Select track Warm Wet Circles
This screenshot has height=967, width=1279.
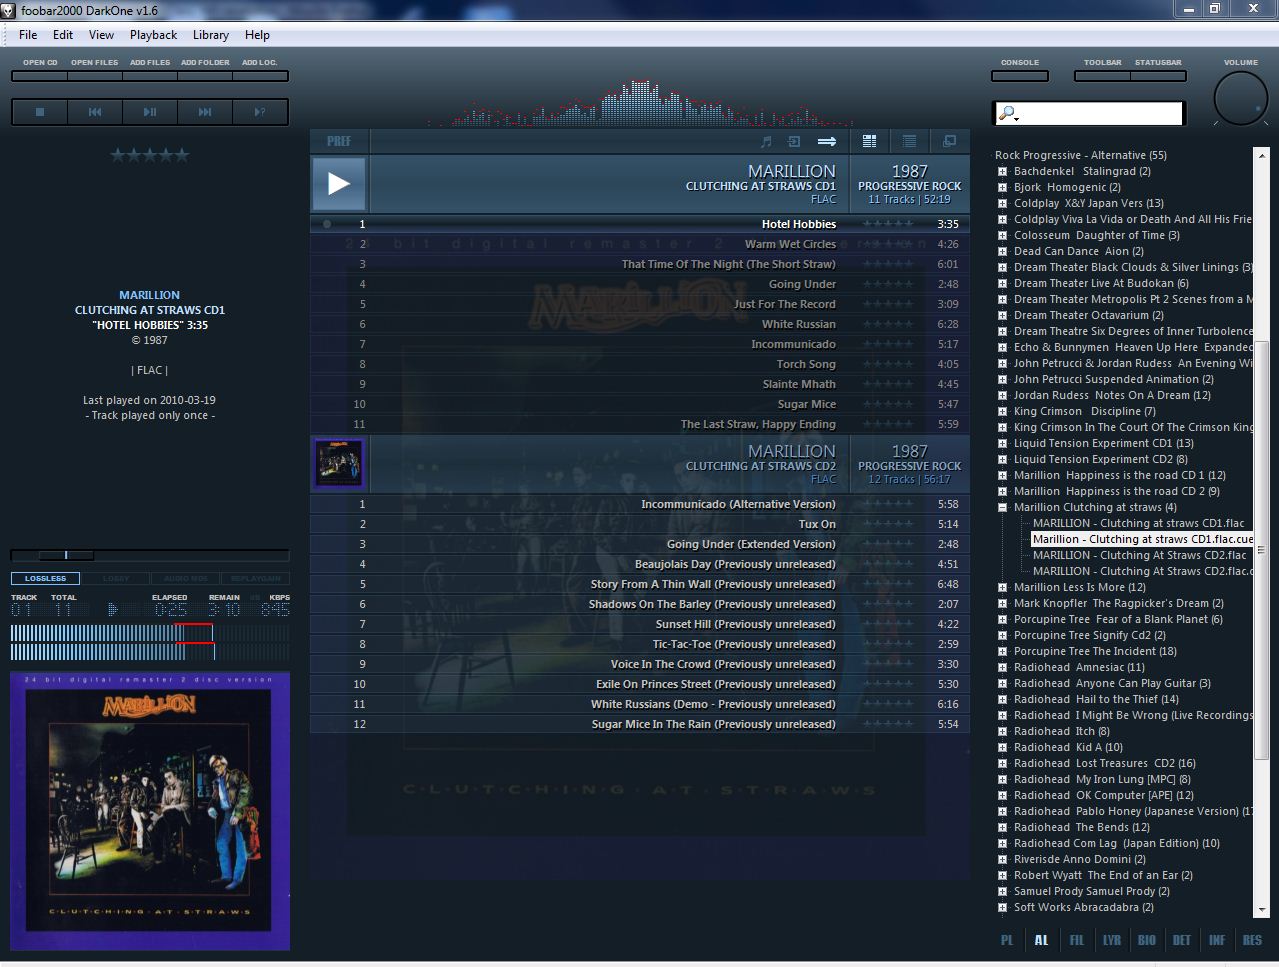(640, 244)
